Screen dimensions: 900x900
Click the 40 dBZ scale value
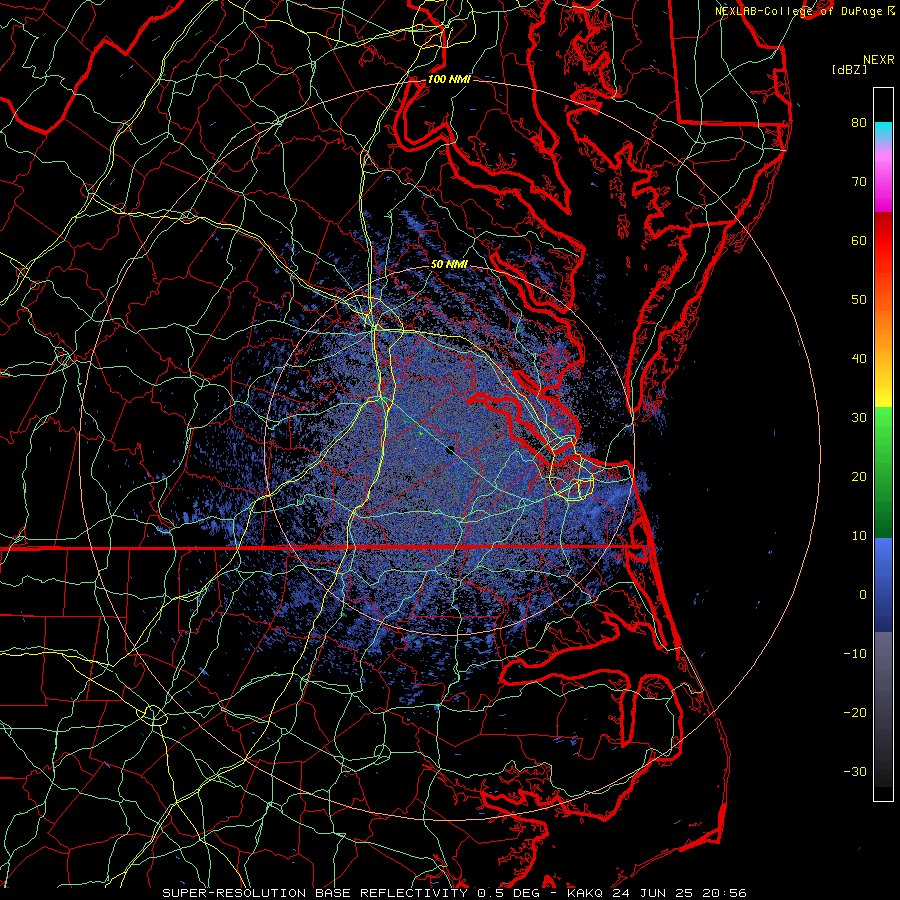pos(859,359)
